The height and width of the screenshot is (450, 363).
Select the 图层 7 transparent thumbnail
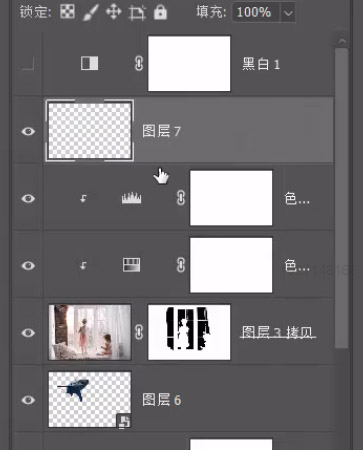tap(90, 131)
